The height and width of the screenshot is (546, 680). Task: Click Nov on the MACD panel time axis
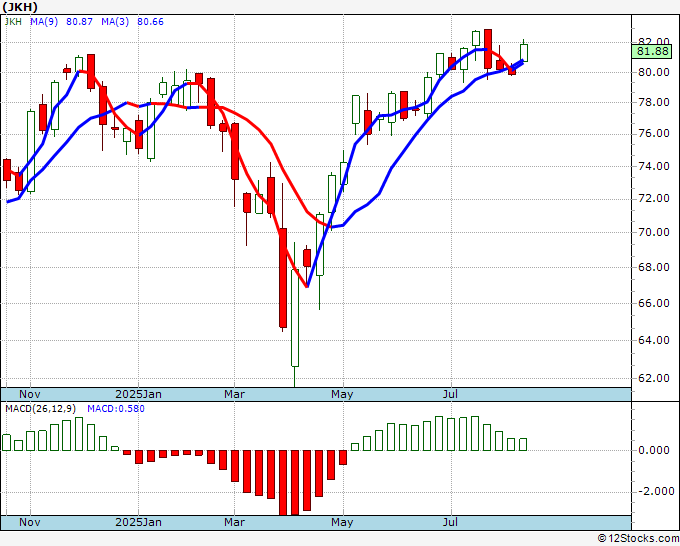click(30, 522)
